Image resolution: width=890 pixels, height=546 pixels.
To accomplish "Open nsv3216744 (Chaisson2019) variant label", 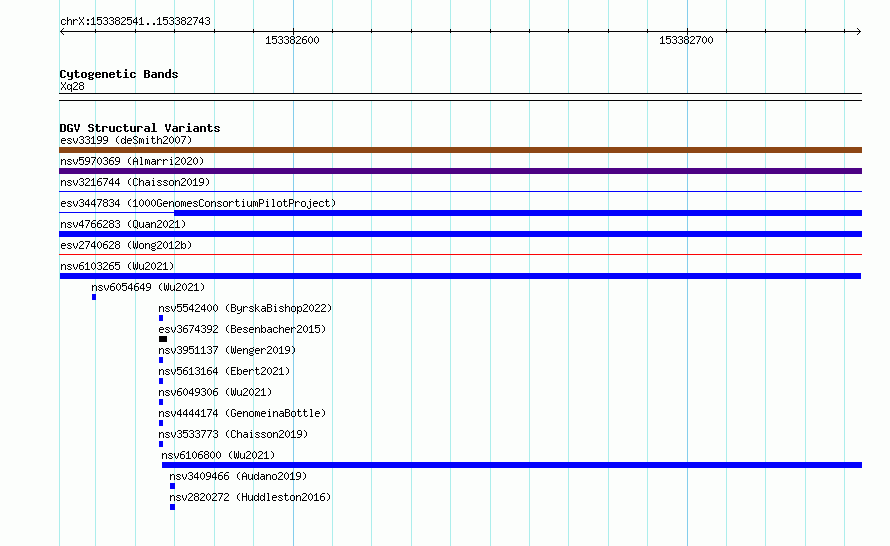I will tap(135, 182).
